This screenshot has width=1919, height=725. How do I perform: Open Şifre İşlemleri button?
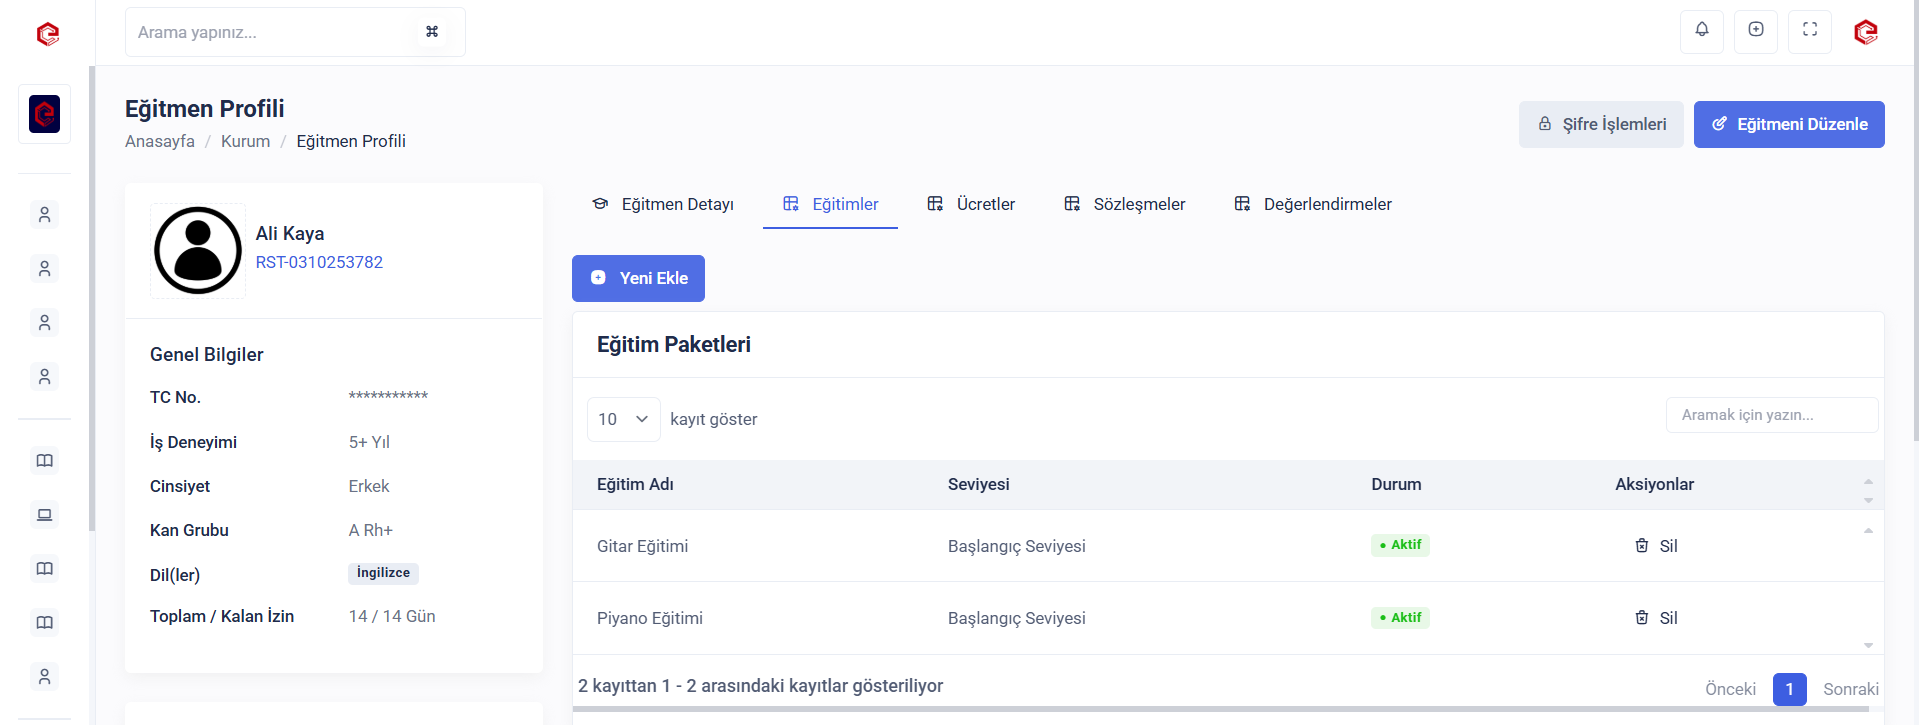1600,124
